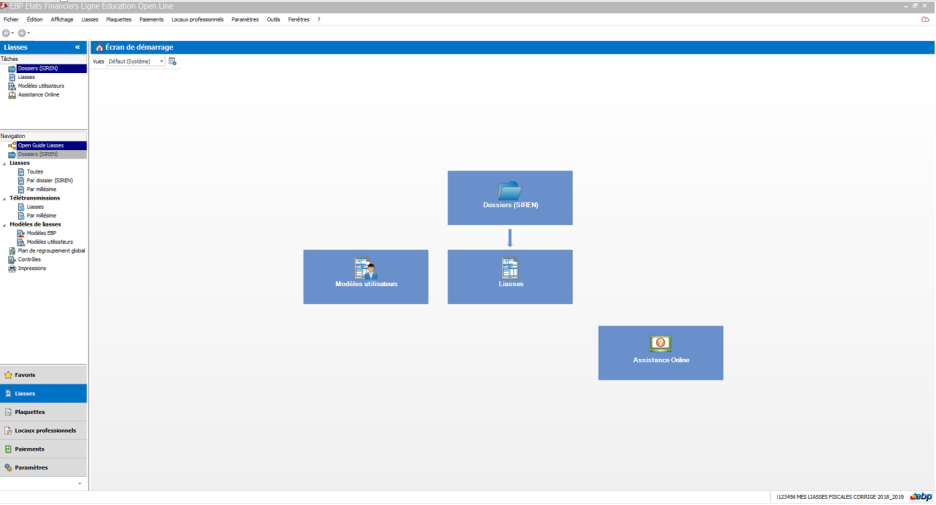Collapse the Télétransmissions group in the Navigation tree
The height and width of the screenshot is (505, 936).
coord(4,199)
